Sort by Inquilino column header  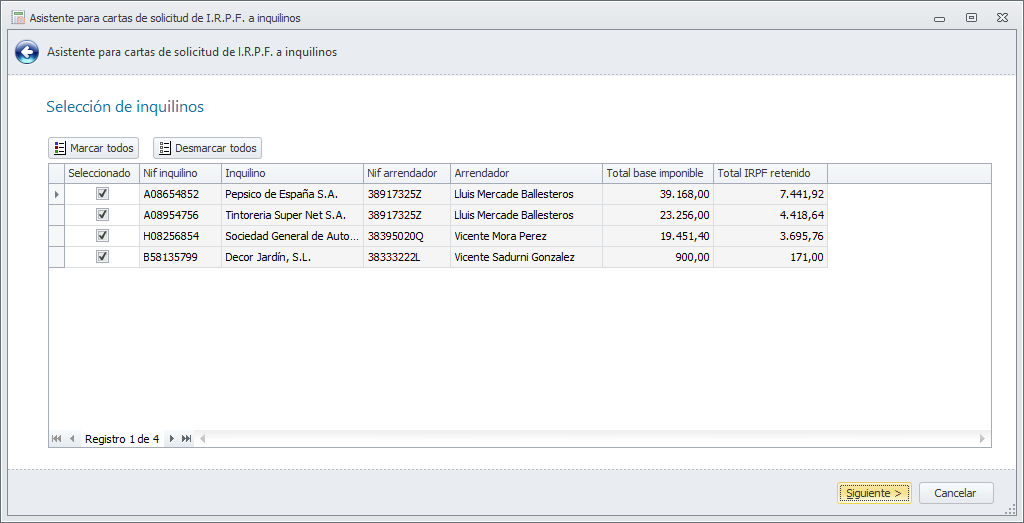click(292, 173)
